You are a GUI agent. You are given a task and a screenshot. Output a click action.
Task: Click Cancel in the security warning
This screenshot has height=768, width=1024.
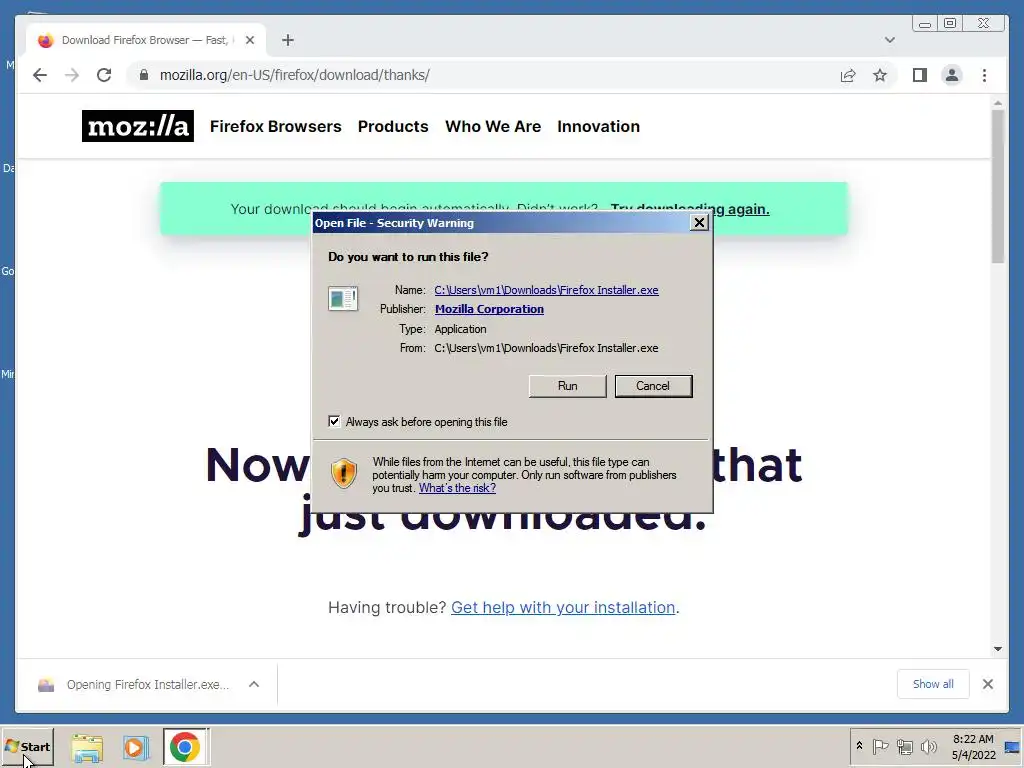point(653,386)
